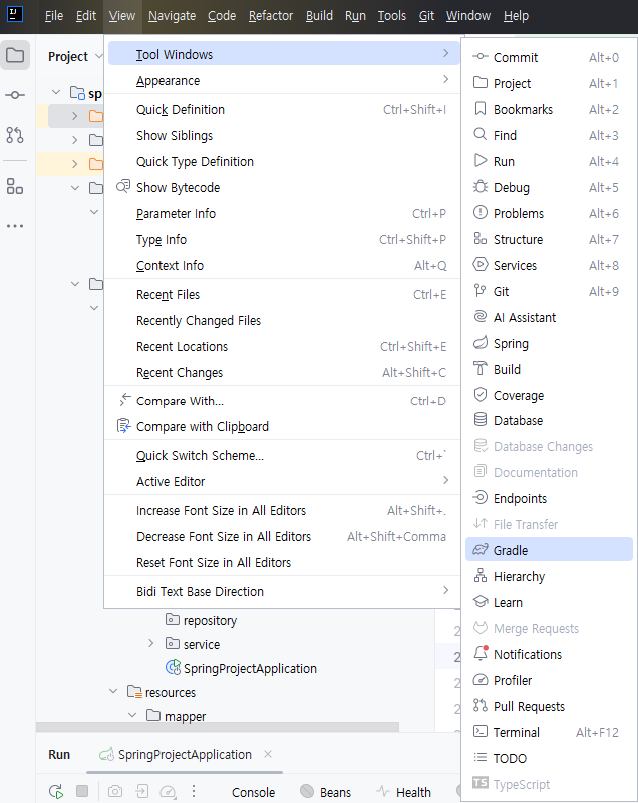638x803 pixels.
Task: Expand Bidi Text Base Direction submenu
Action: [x=282, y=591]
